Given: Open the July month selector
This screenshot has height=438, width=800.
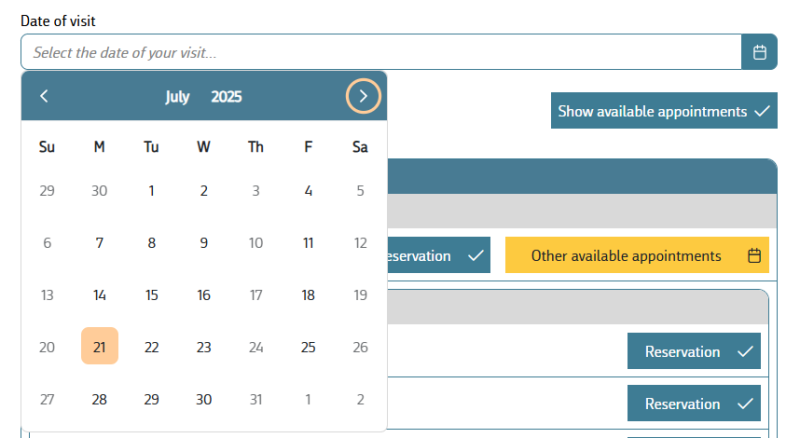Looking at the screenshot, I should 177,96.
